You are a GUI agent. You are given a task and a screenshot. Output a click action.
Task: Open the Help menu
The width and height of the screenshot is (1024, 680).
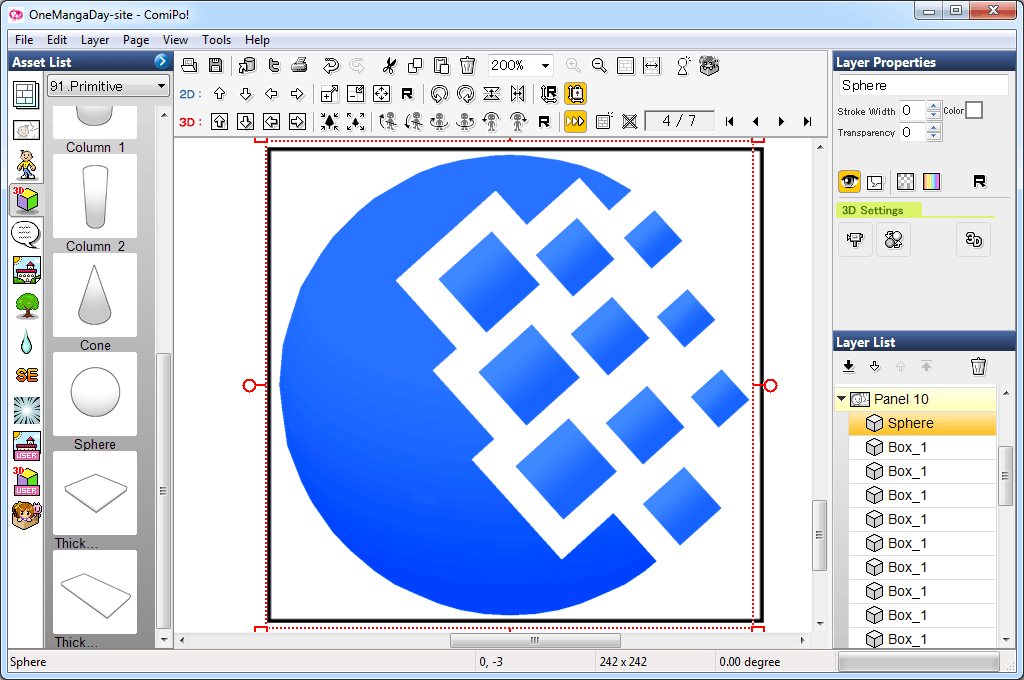coord(257,40)
